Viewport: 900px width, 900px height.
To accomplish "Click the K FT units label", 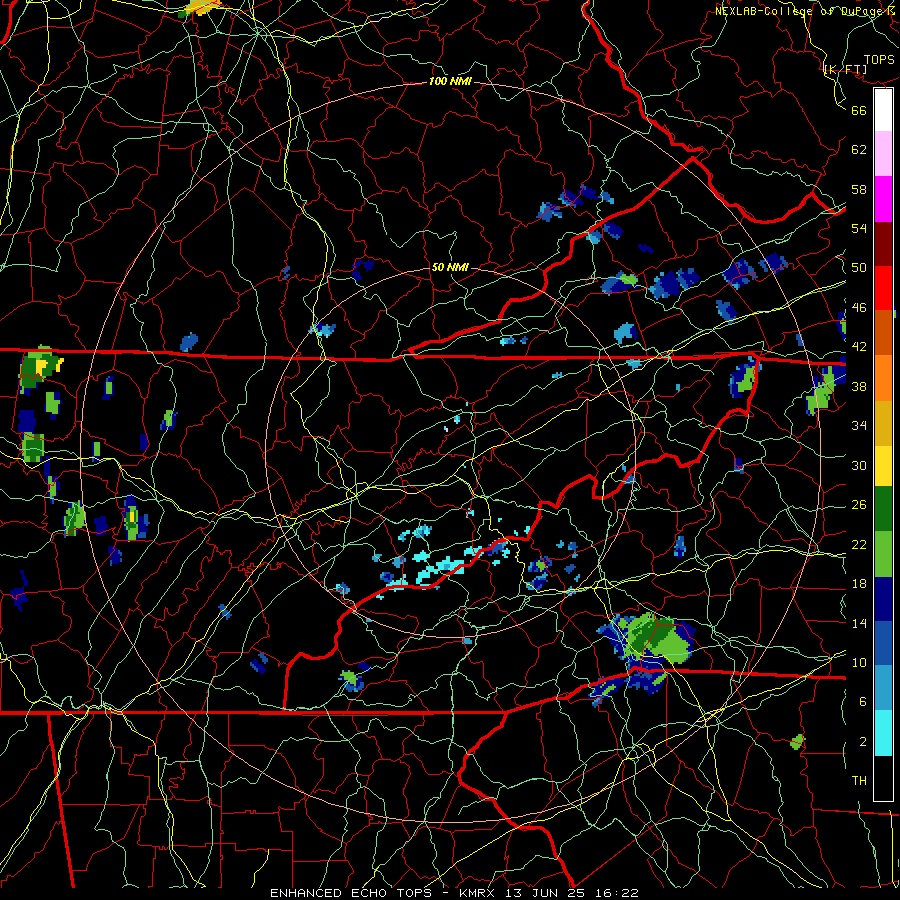I will tap(845, 70).
